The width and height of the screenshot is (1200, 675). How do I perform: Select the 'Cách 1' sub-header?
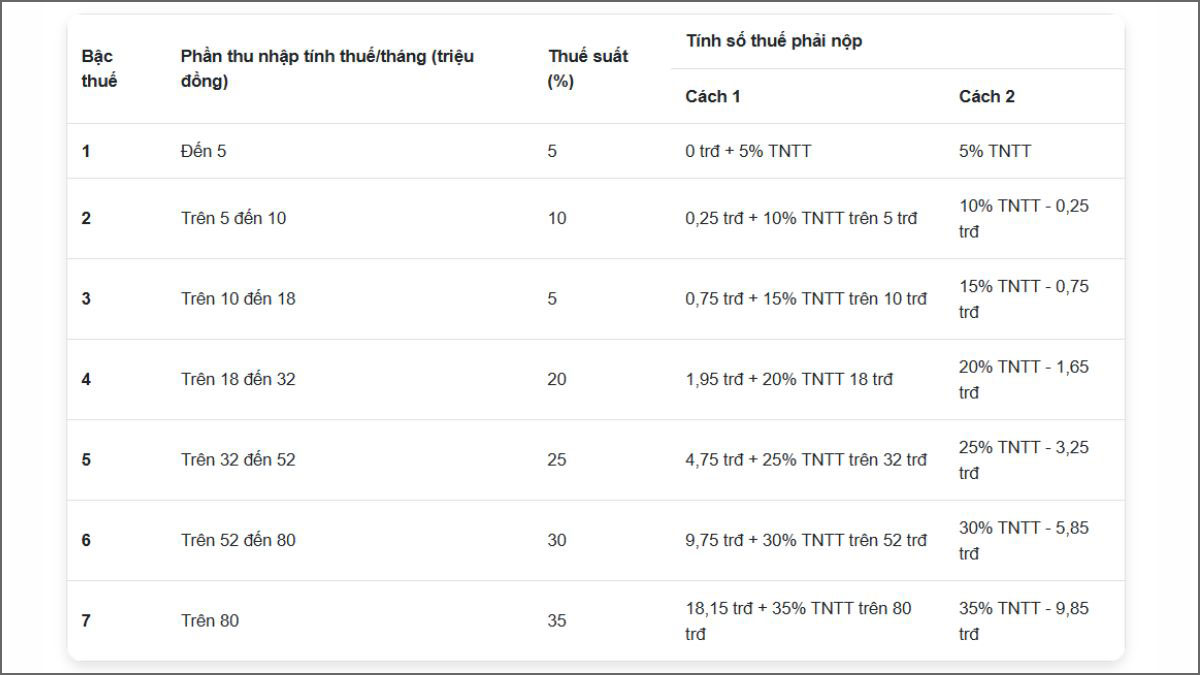713,97
